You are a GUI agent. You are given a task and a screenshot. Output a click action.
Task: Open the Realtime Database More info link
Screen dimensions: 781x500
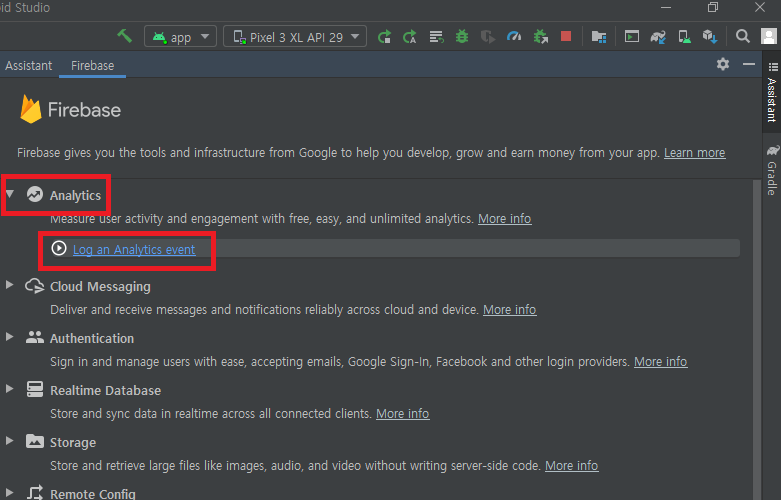pos(402,414)
